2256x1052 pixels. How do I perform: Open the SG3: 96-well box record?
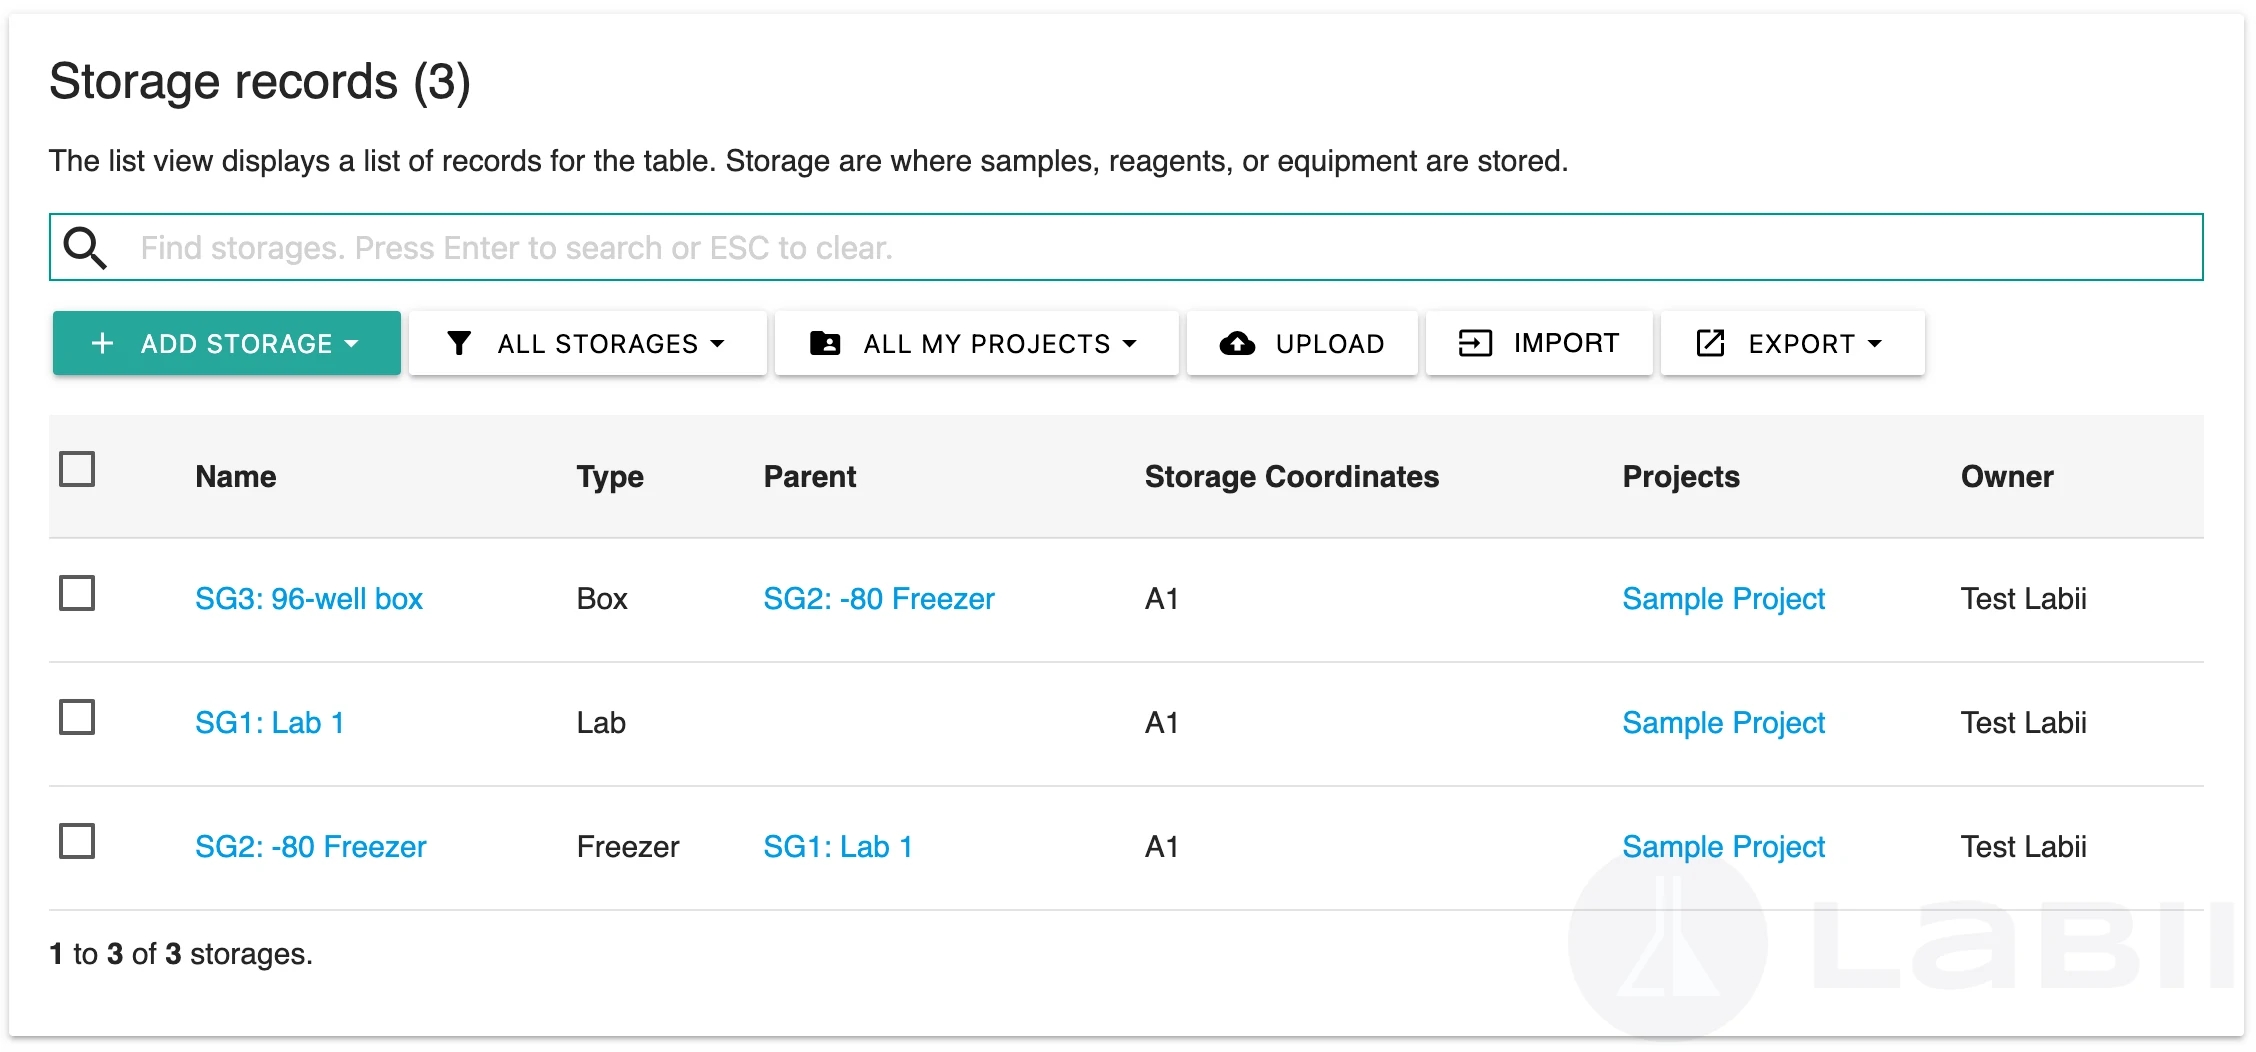309,598
